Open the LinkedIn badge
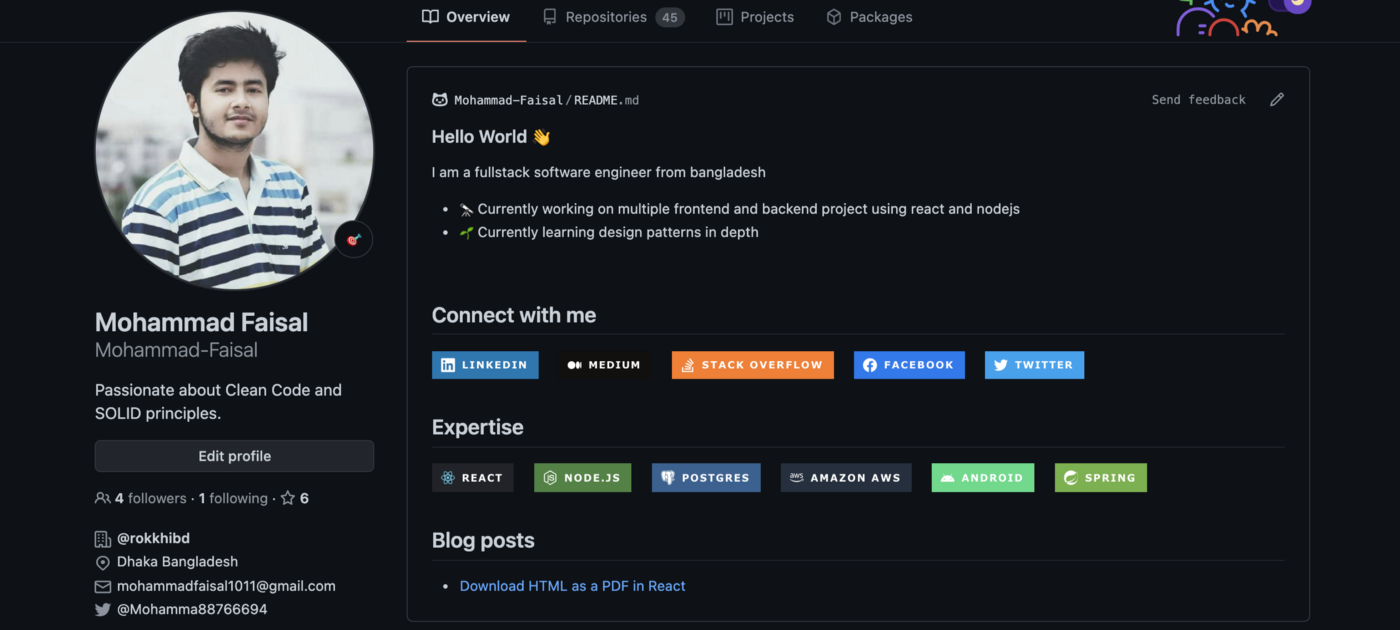 pyautogui.click(x=485, y=365)
